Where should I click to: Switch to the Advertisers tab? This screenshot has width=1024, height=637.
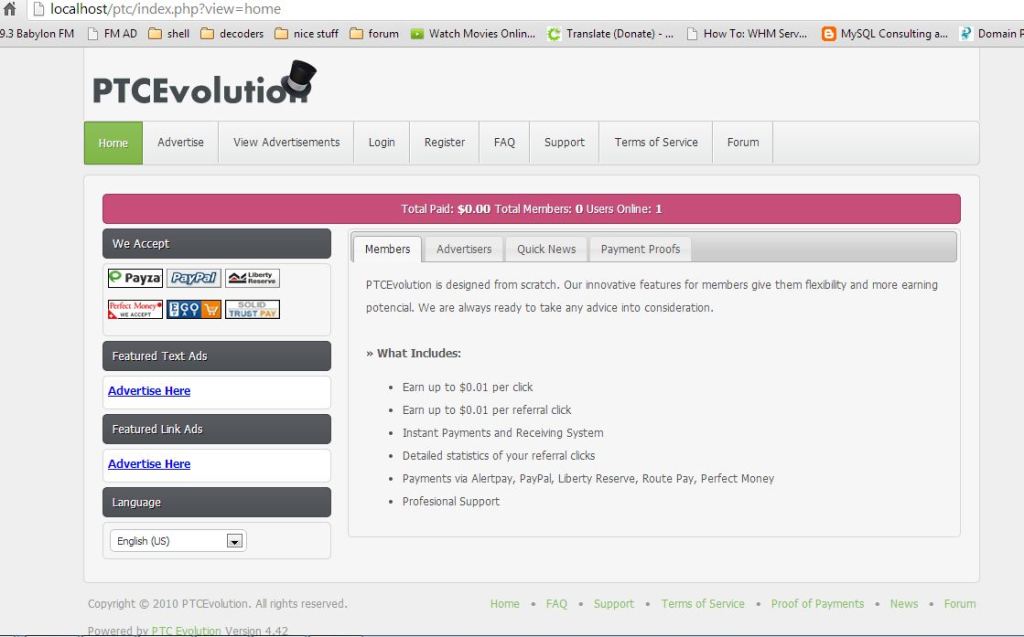pyautogui.click(x=464, y=249)
